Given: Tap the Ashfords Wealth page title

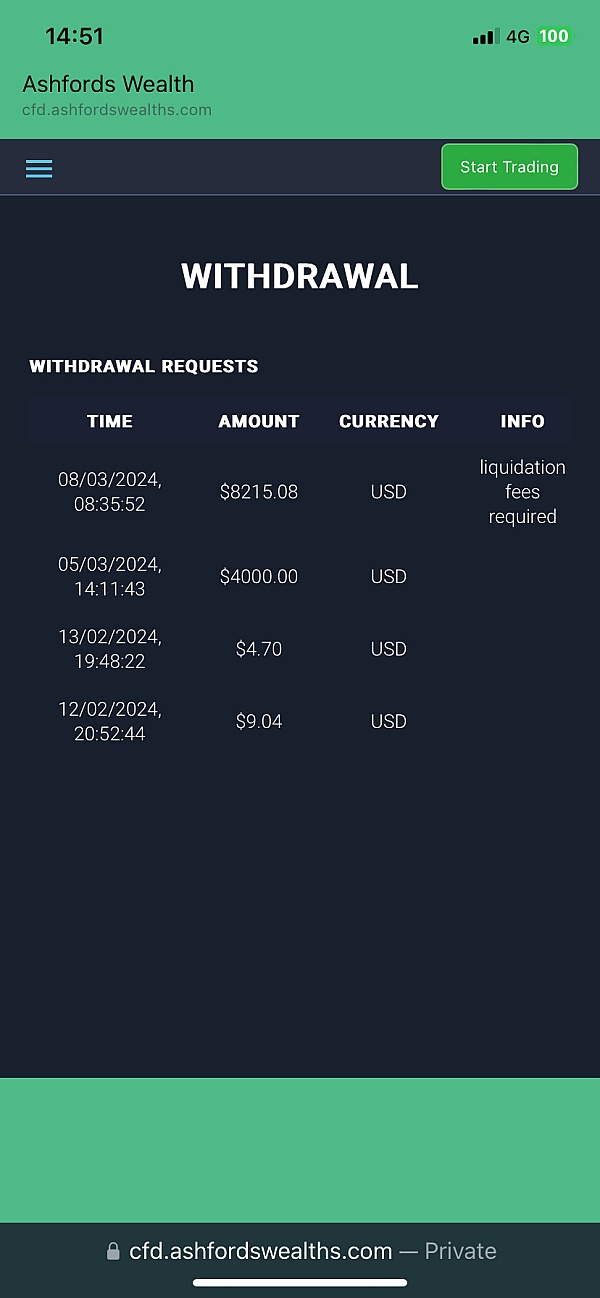Looking at the screenshot, I should tap(108, 84).
